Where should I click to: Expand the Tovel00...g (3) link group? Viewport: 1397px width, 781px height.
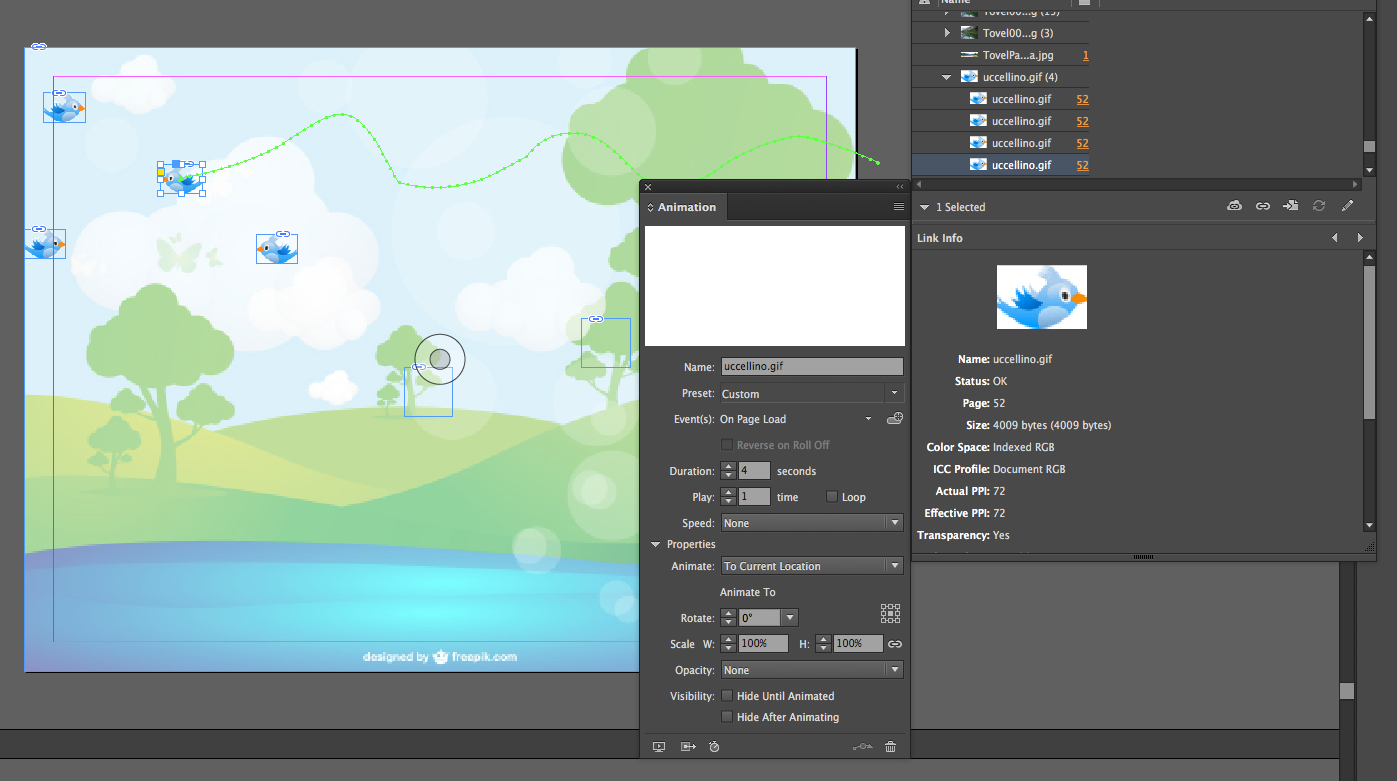(x=947, y=33)
